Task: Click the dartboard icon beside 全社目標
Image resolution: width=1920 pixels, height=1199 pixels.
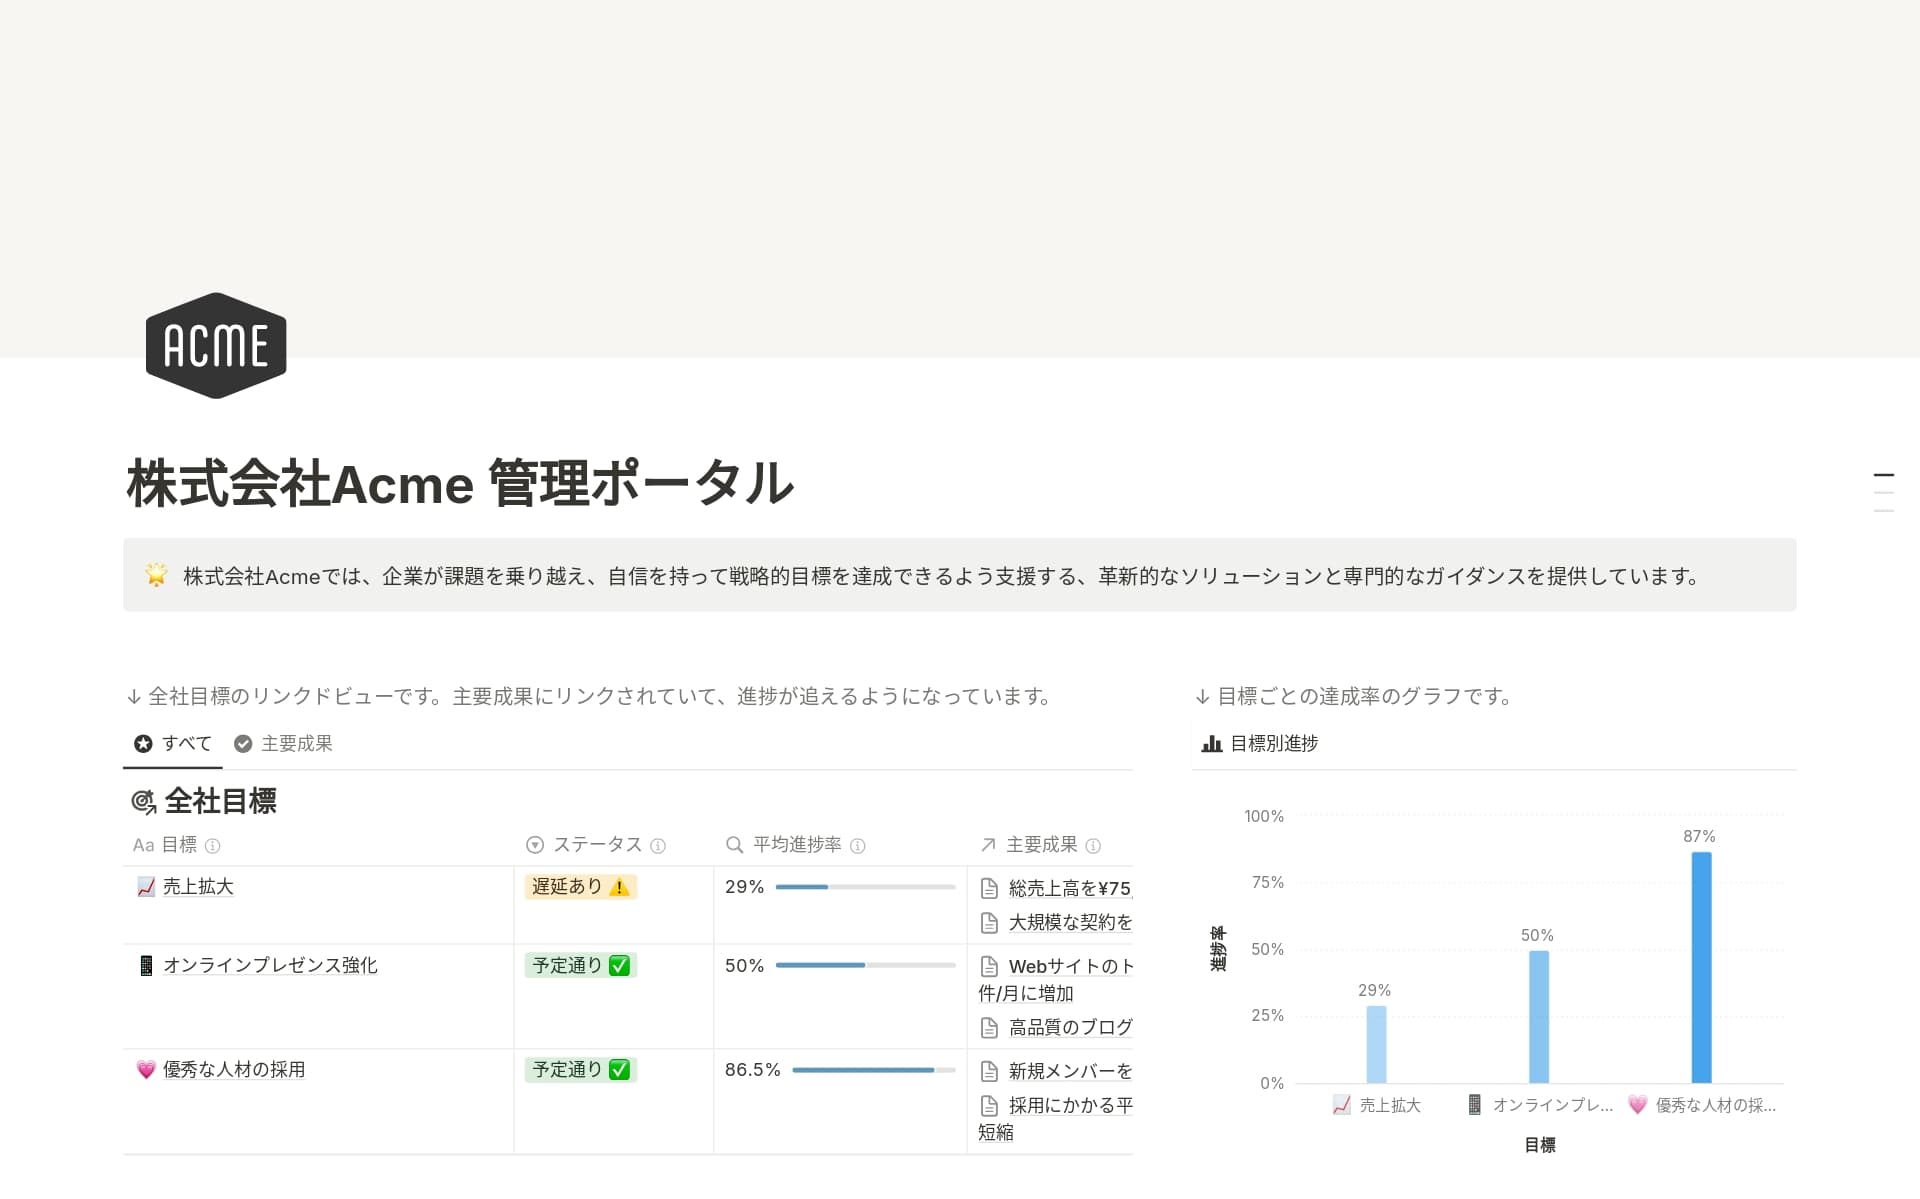Action: [x=143, y=801]
